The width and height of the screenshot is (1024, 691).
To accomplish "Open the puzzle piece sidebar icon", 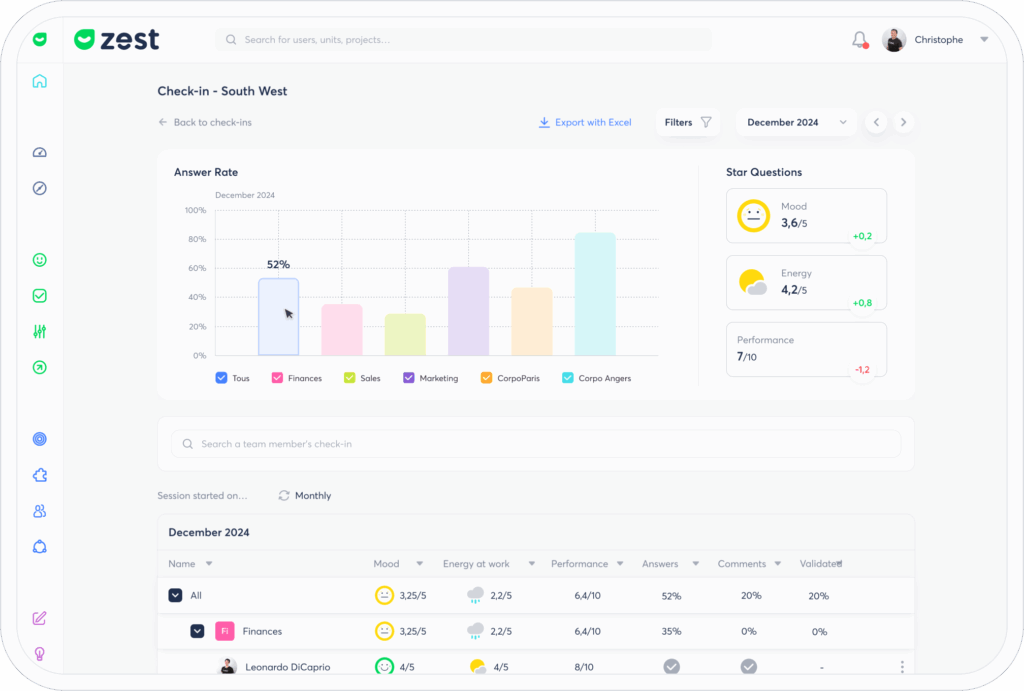I will coord(40,475).
